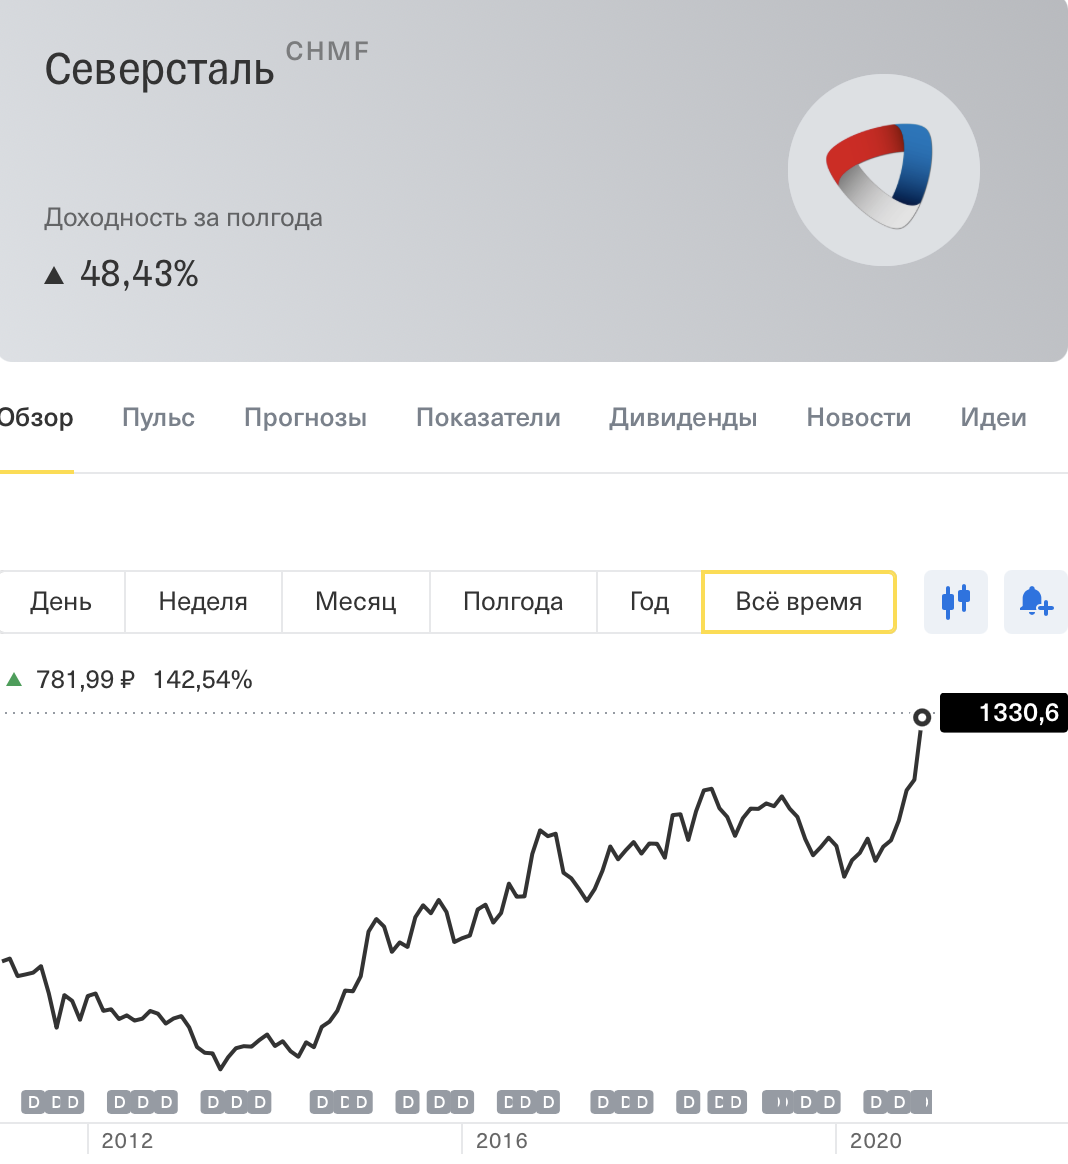Image resolution: width=1068 pixels, height=1164 pixels.
Task: Open the Новости tab
Action: click(859, 417)
